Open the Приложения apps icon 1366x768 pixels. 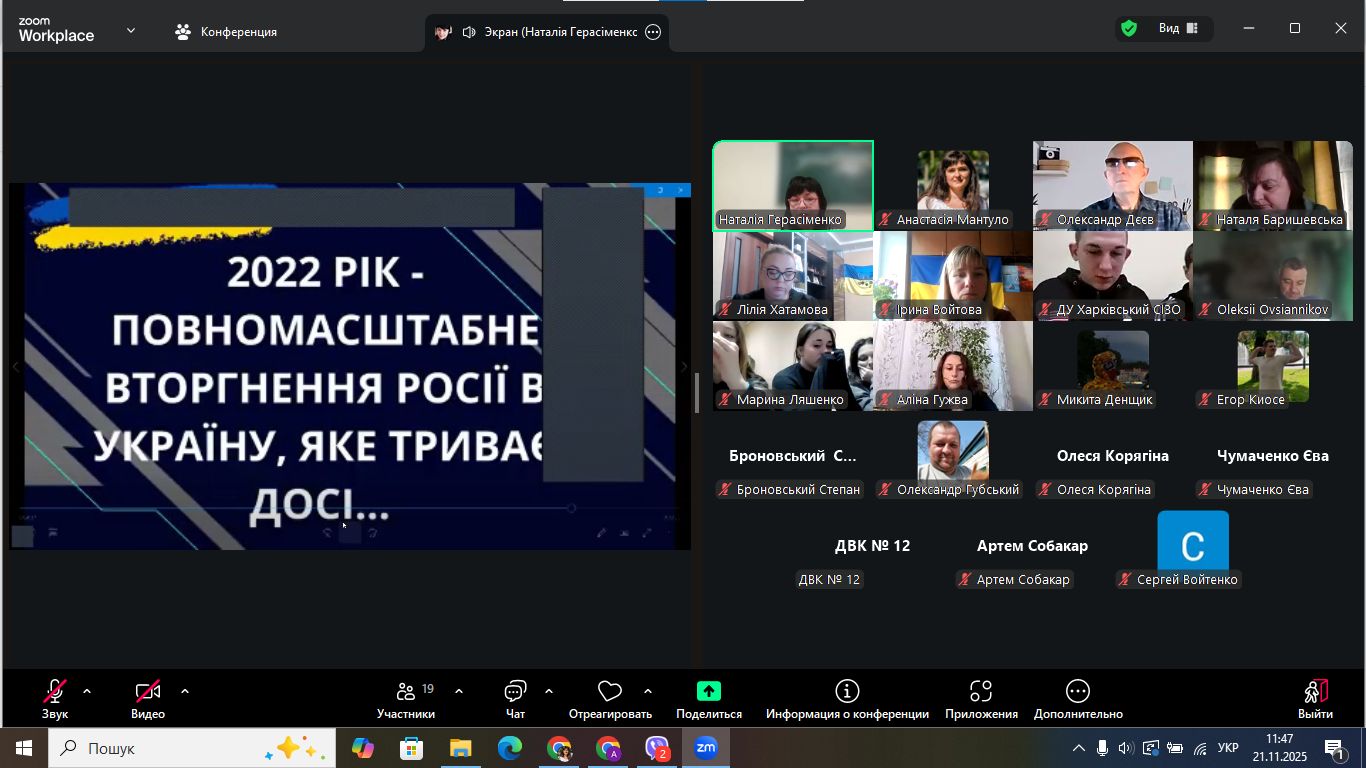(x=981, y=698)
